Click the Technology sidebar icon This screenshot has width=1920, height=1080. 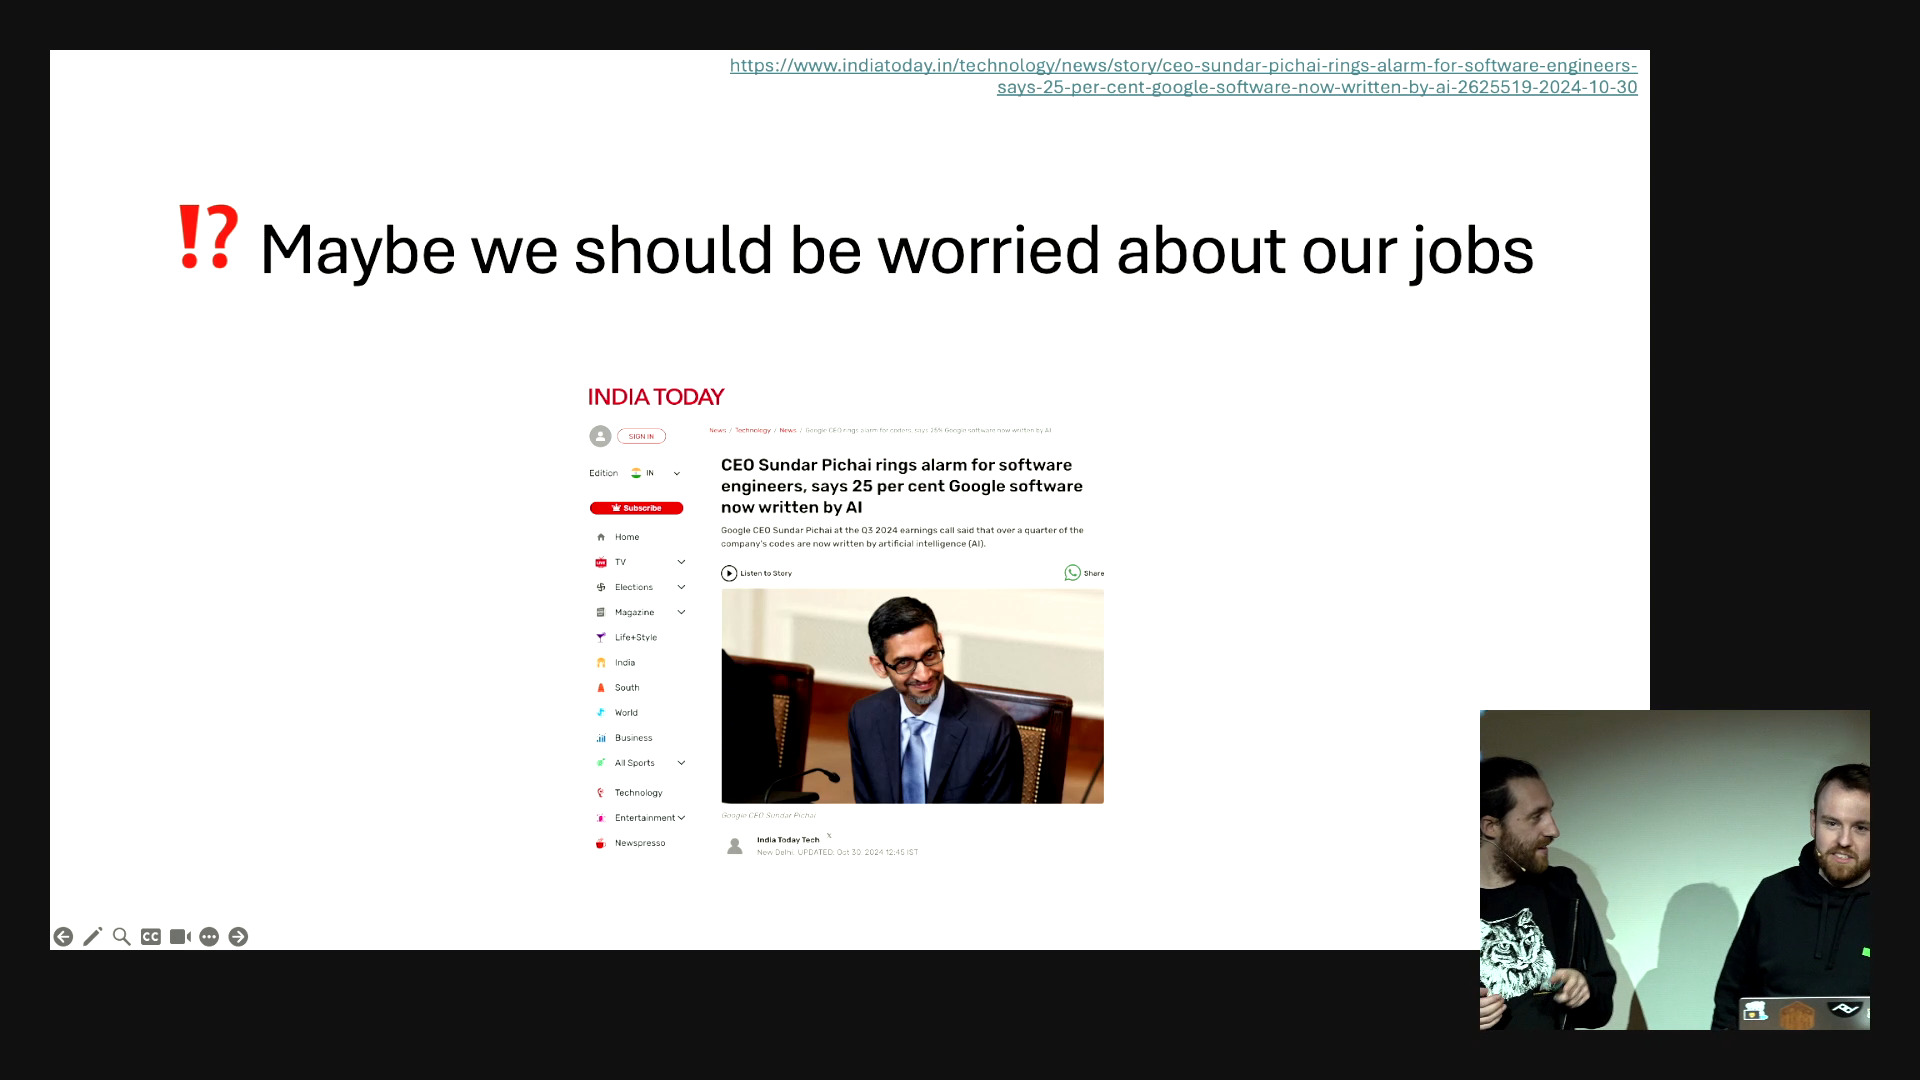[601, 793]
